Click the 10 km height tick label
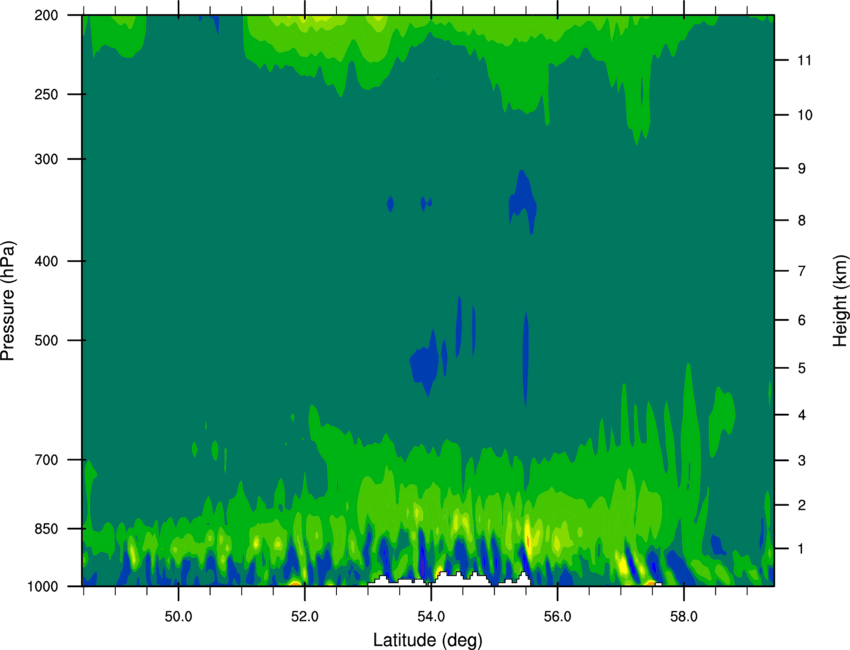 click(805, 115)
